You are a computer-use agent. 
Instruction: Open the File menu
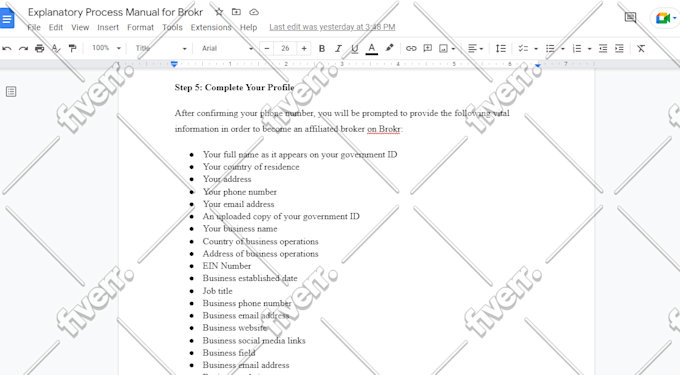point(34,27)
